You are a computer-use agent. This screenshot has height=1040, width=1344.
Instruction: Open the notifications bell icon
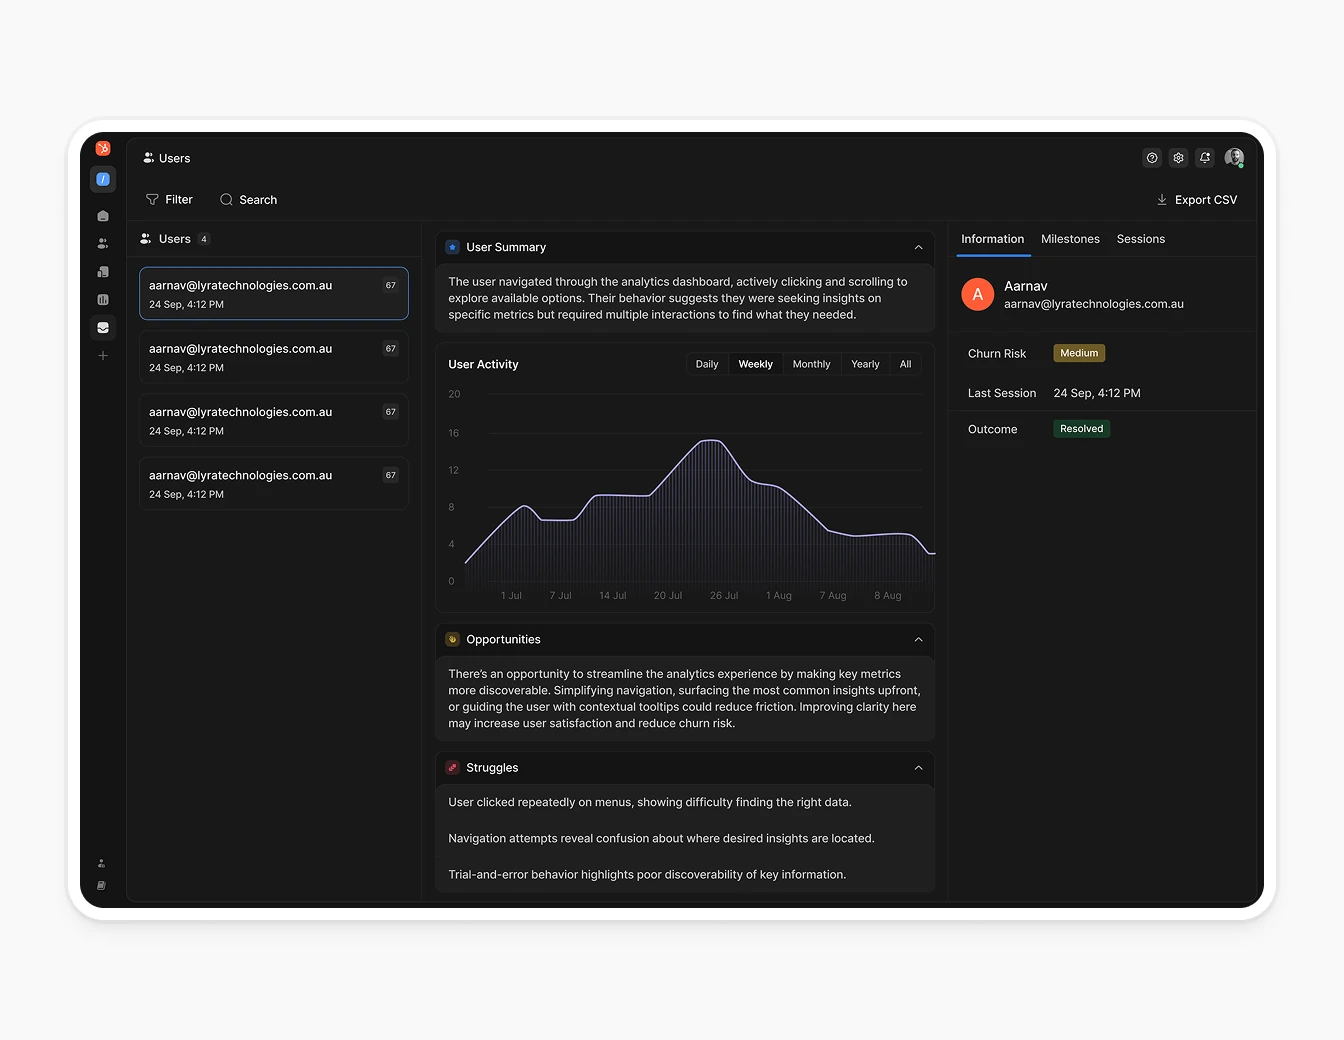tap(1205, 157)
